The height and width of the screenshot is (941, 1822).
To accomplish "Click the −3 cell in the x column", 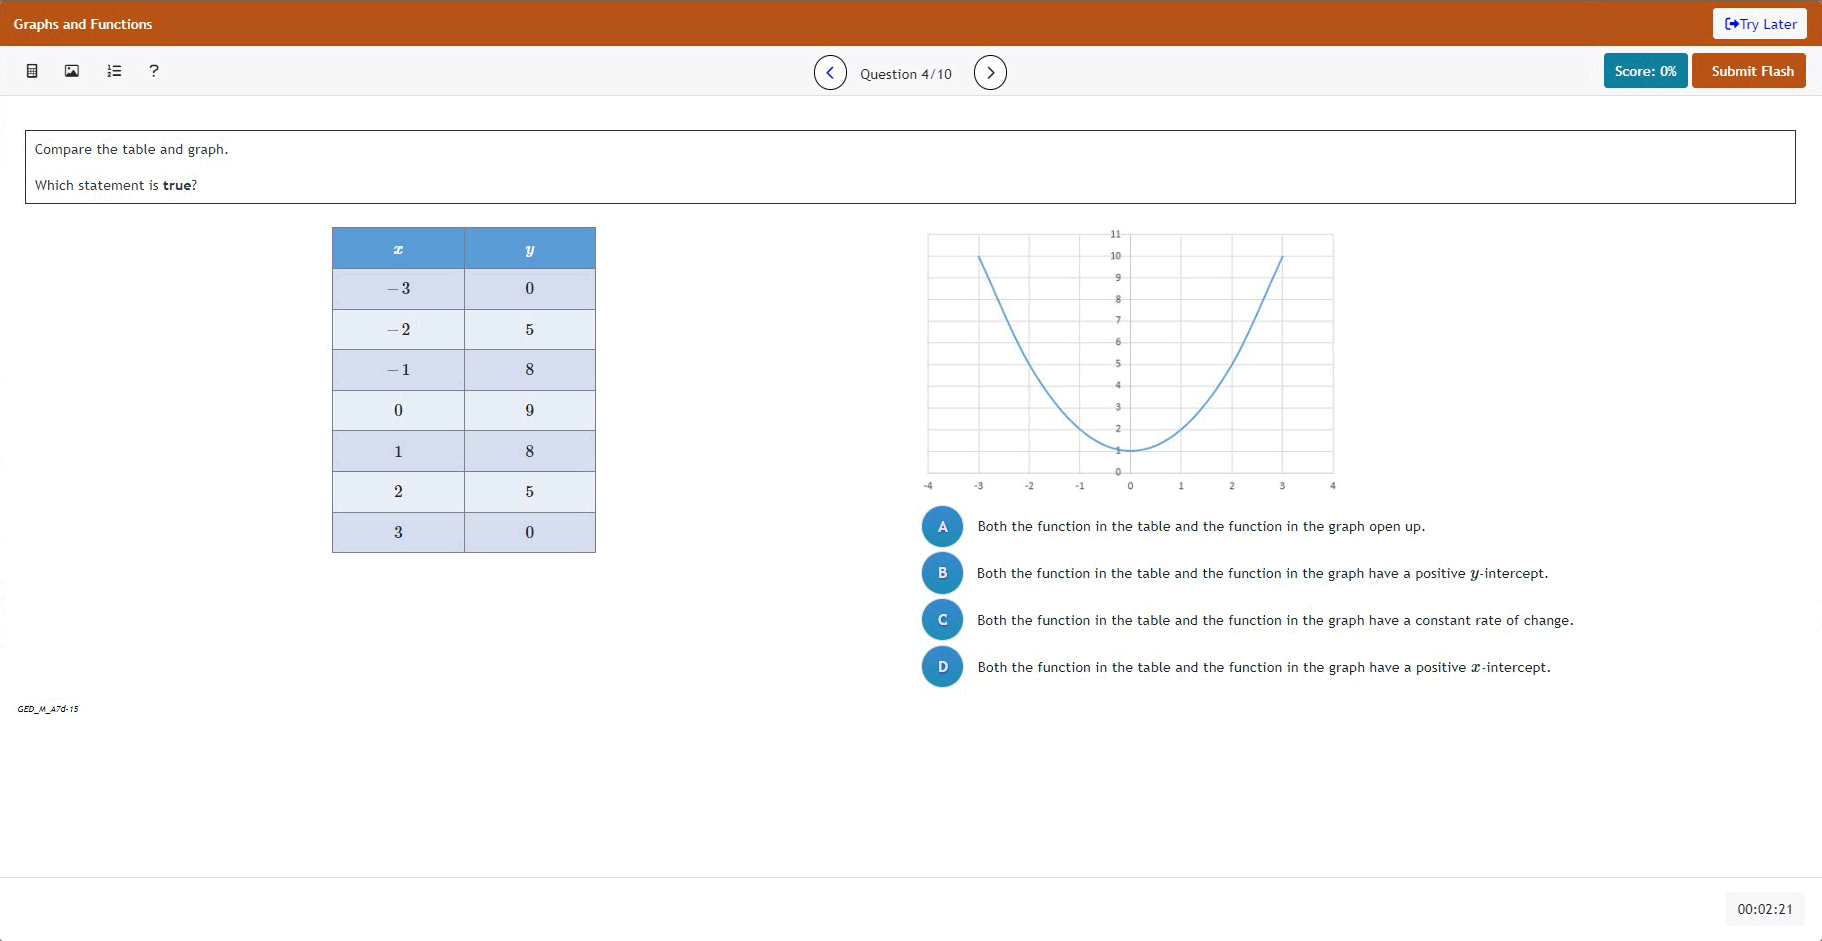I will point(398,289).
